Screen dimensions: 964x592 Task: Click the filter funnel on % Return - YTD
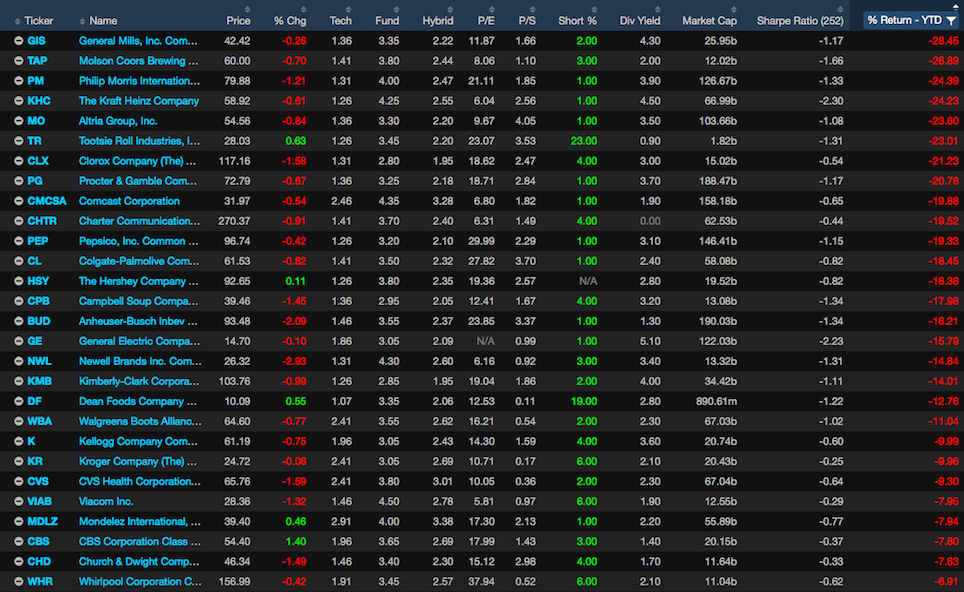(x=951, y=21)
